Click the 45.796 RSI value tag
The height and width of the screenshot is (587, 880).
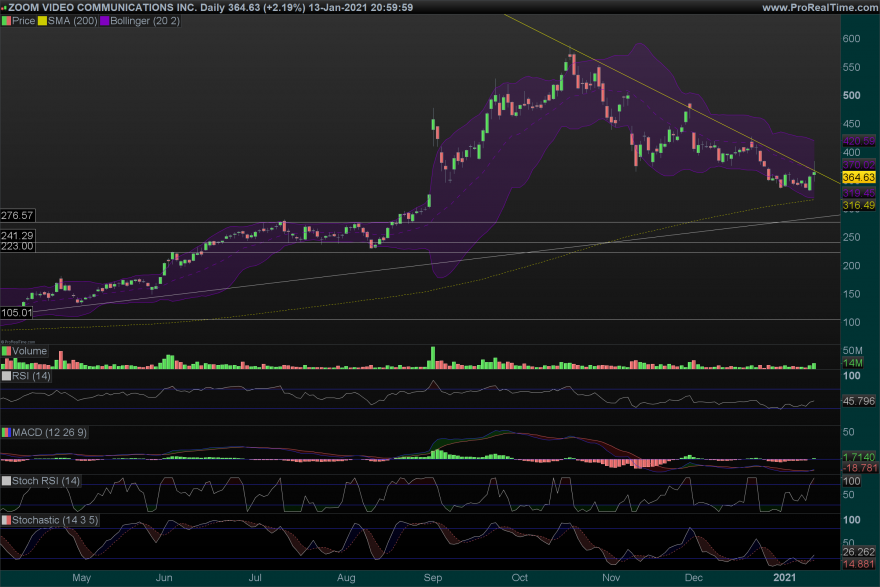point(859,401)
